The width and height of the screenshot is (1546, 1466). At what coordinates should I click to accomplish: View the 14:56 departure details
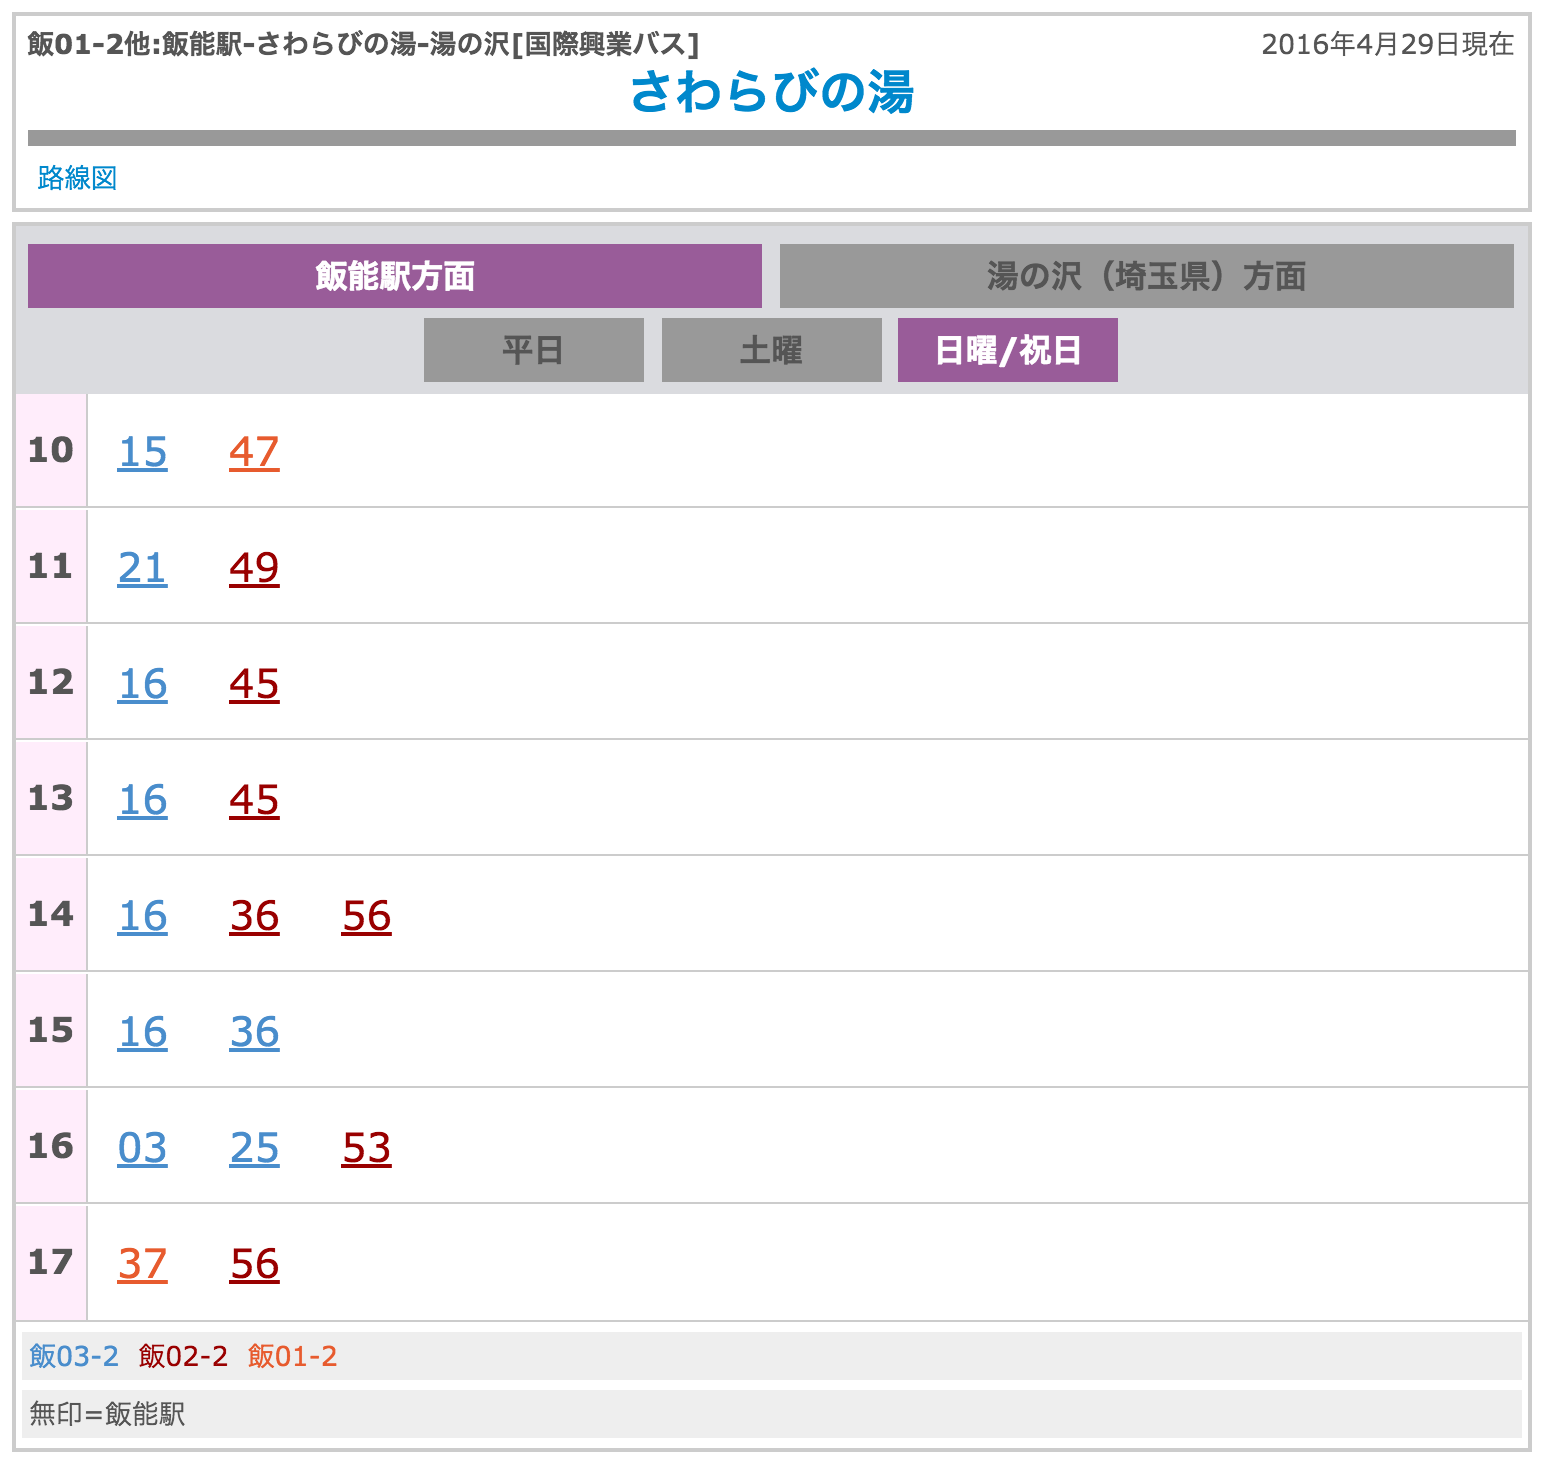[366, 916]
